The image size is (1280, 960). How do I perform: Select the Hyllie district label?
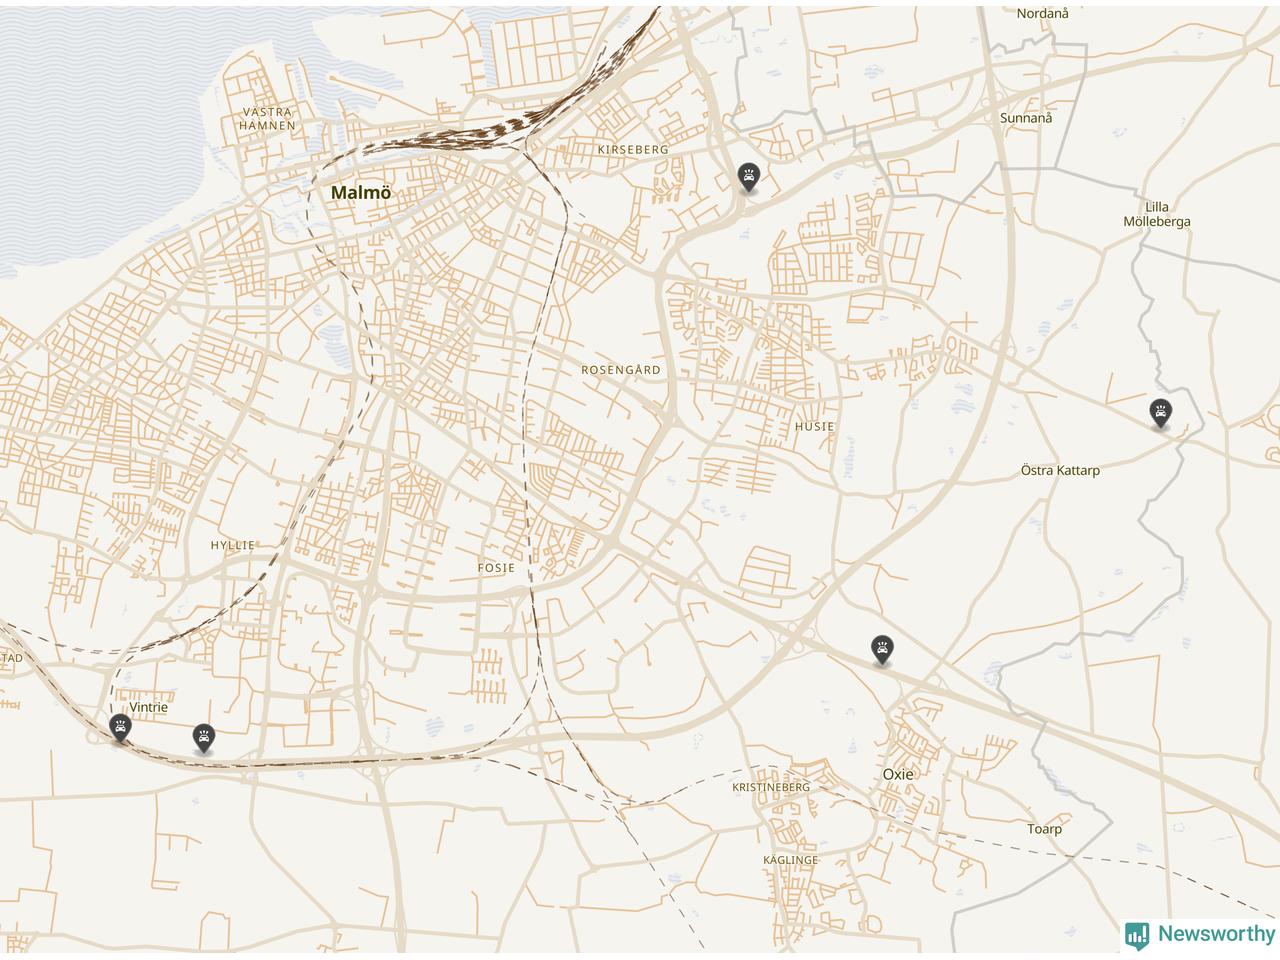click(x=233, y=545)
